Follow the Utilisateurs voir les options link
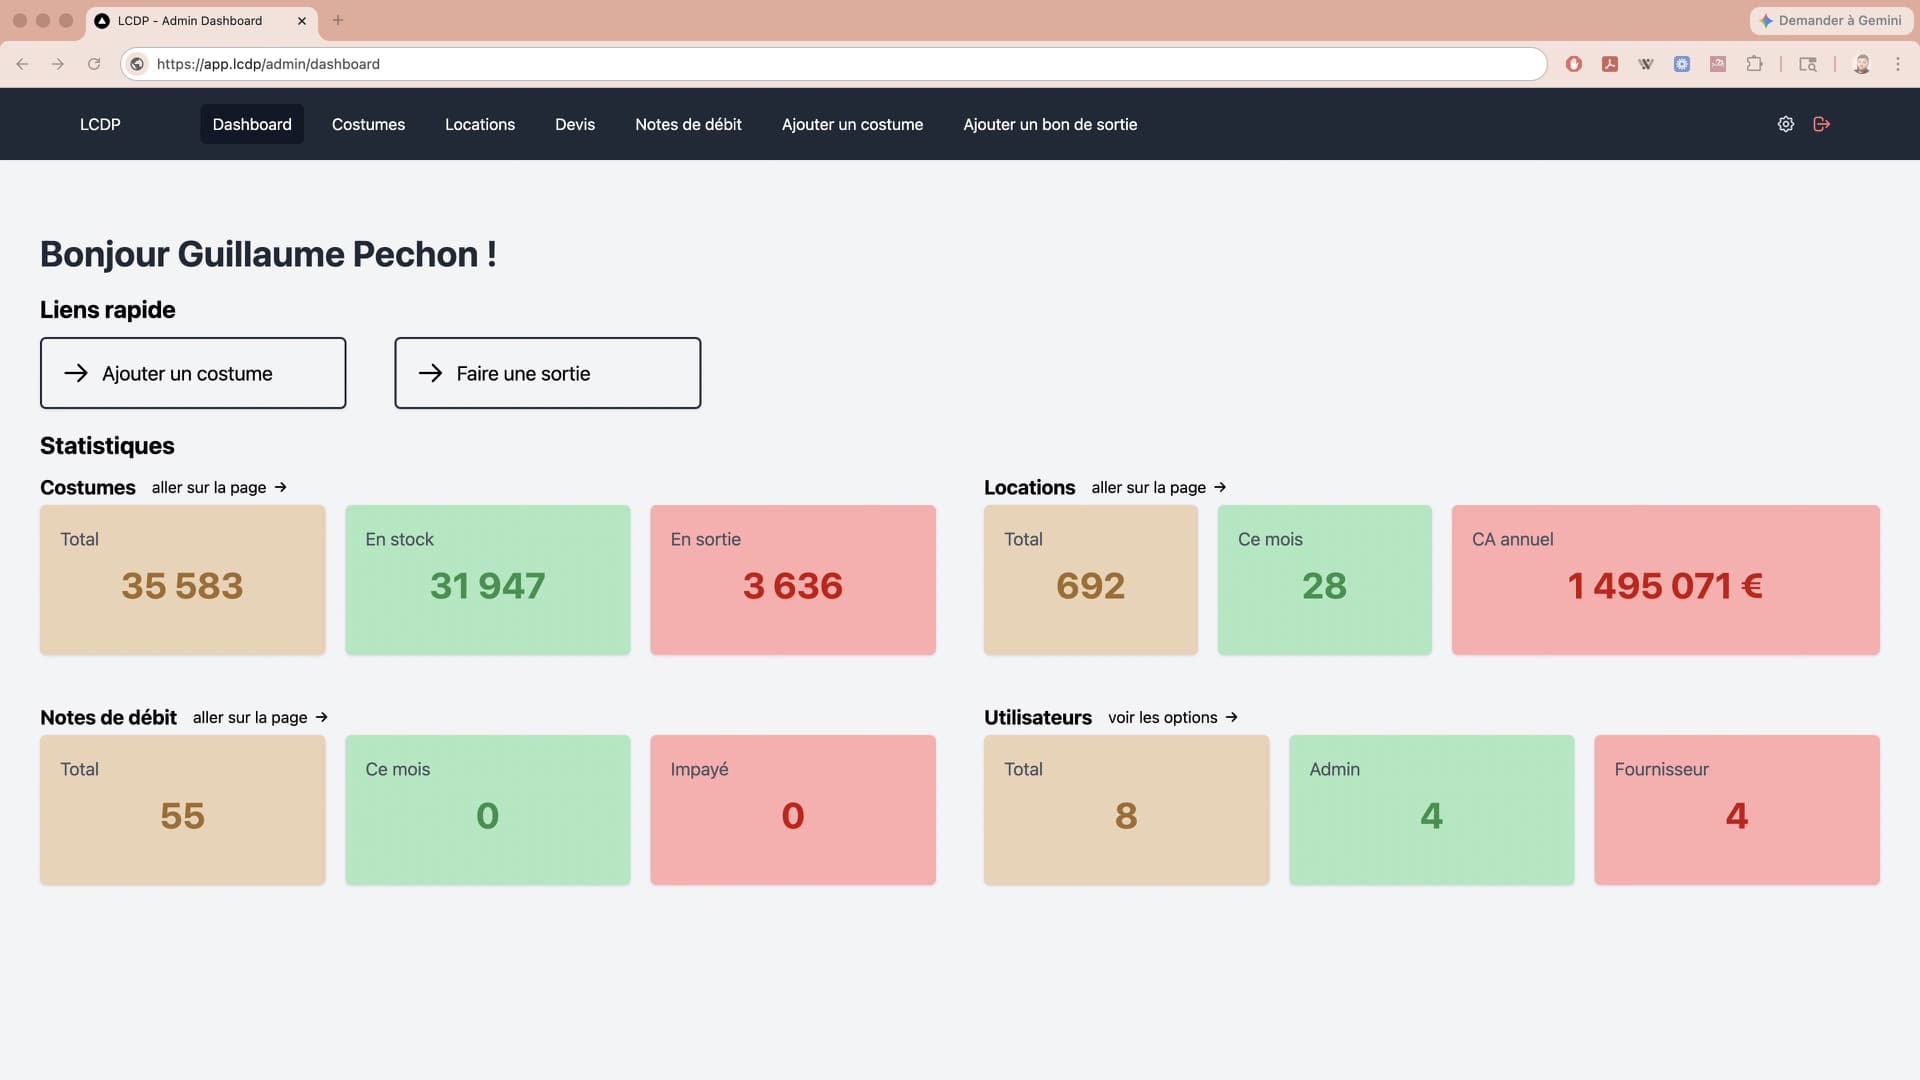1920x1080 pixels. click(1172, 717)
